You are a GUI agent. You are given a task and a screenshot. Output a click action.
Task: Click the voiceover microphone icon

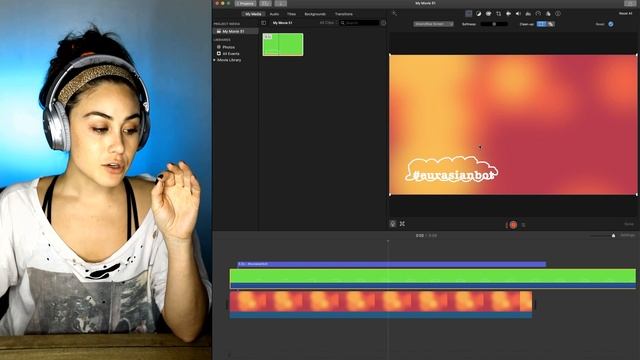tap(393, 224)
